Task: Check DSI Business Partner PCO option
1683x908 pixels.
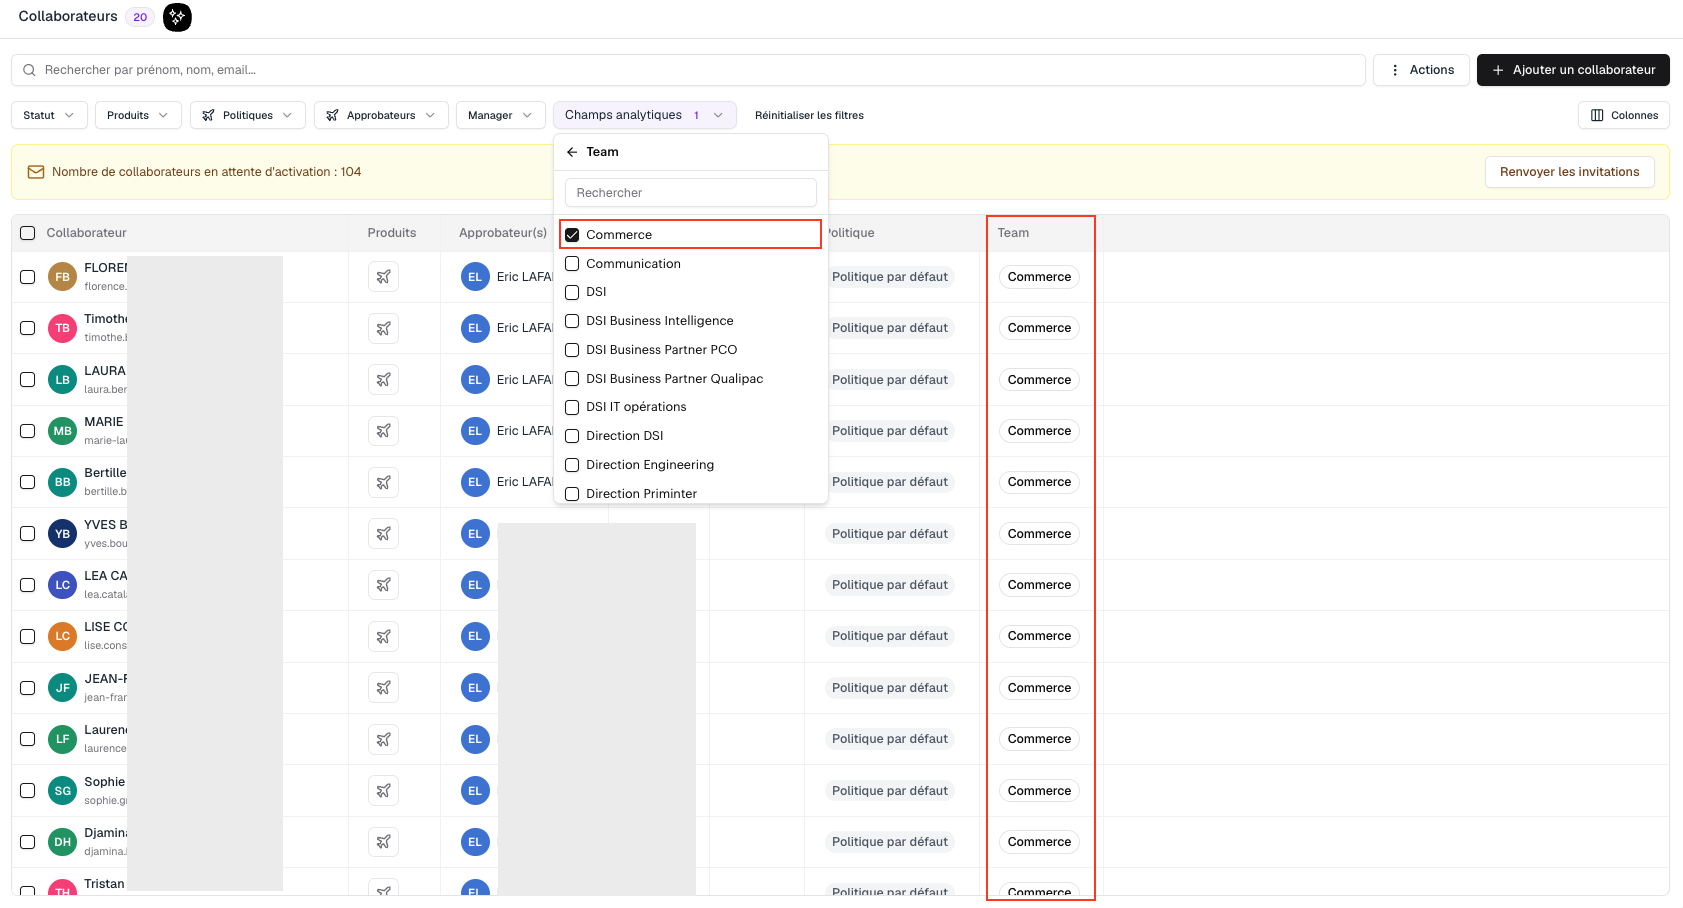Action: pos(572,350)
